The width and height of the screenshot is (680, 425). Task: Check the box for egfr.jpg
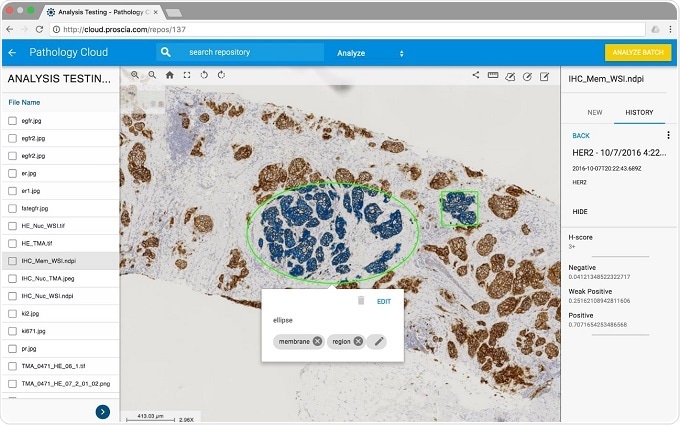point(12,121)
